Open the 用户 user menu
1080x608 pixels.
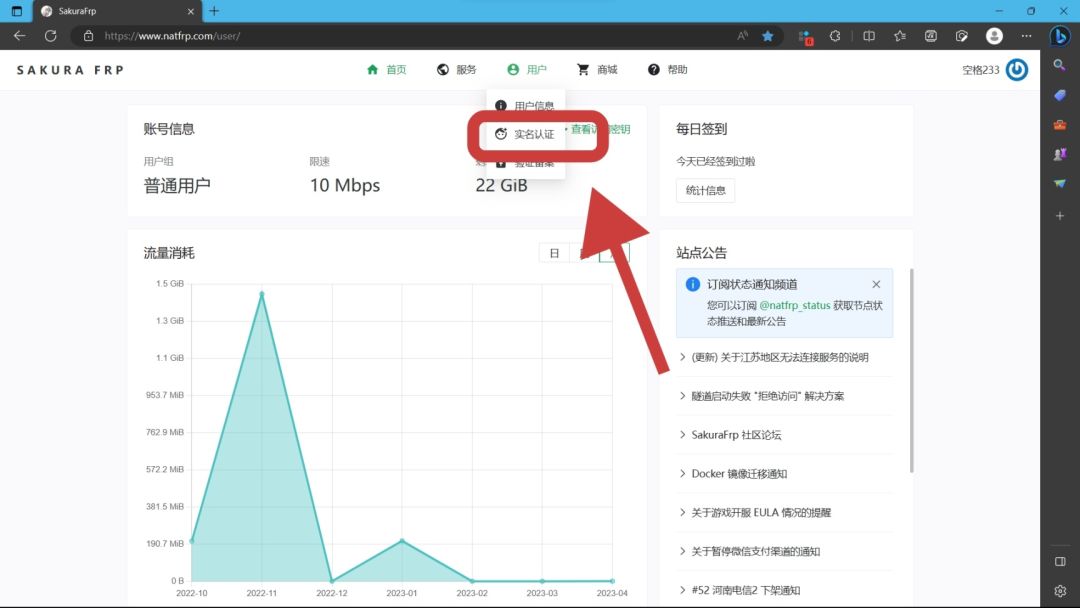[527, 70]
